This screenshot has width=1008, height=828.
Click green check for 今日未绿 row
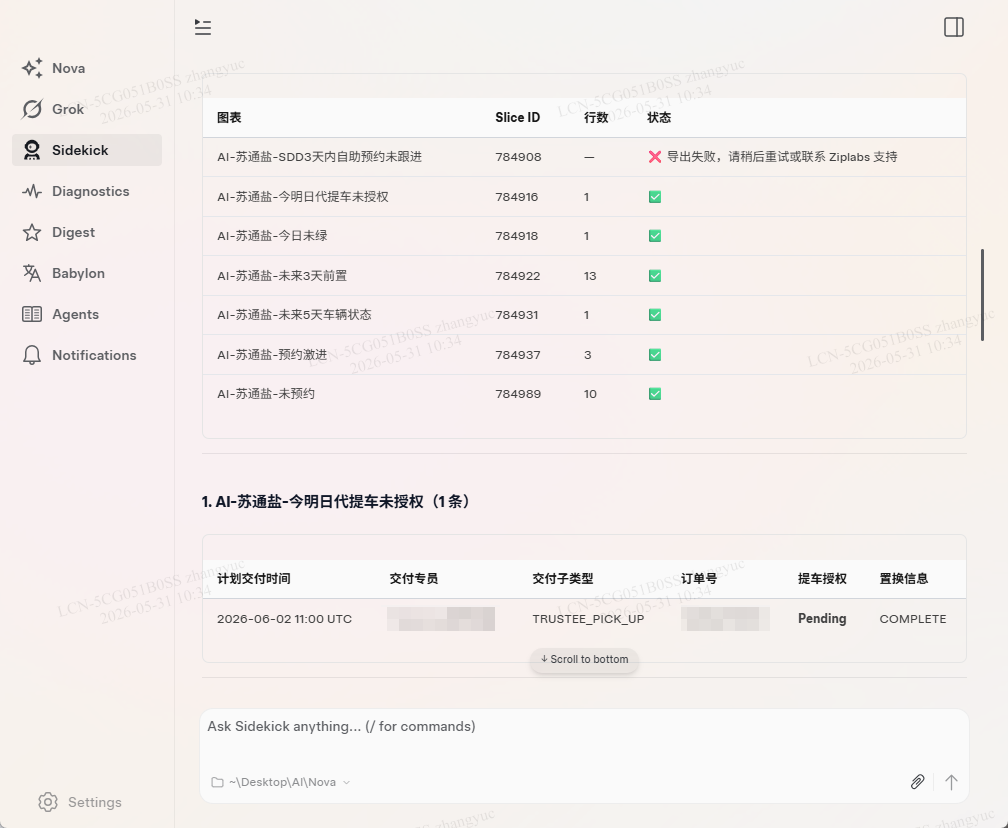[655, 236]
